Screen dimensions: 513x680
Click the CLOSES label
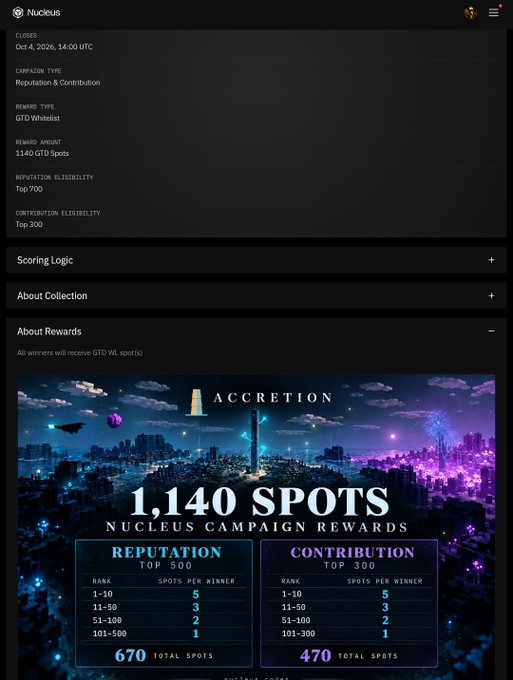point(26,36)
